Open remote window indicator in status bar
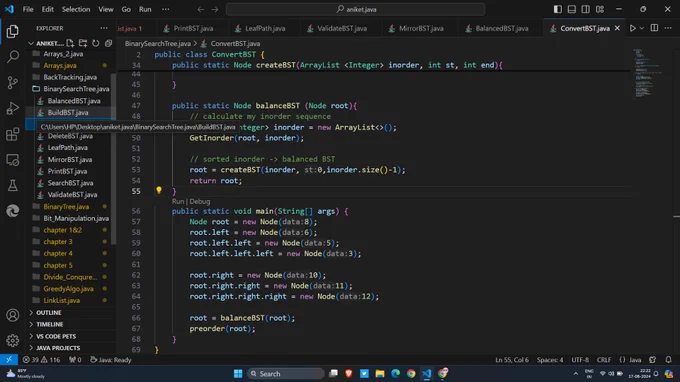This screenshot has width=680, height=382. coord(9,360)
